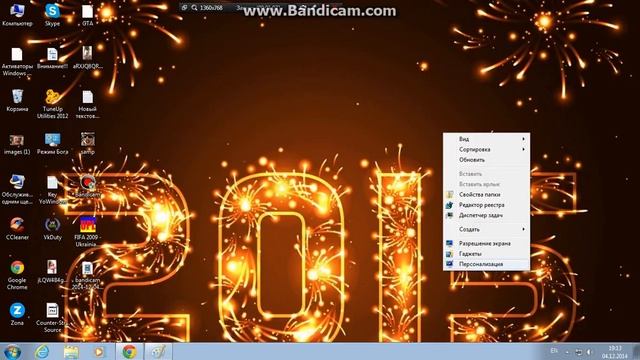Select the Обслужив... одним ще... shortcut
This screenshot has width=640, height=360.
tap(17, 190)
